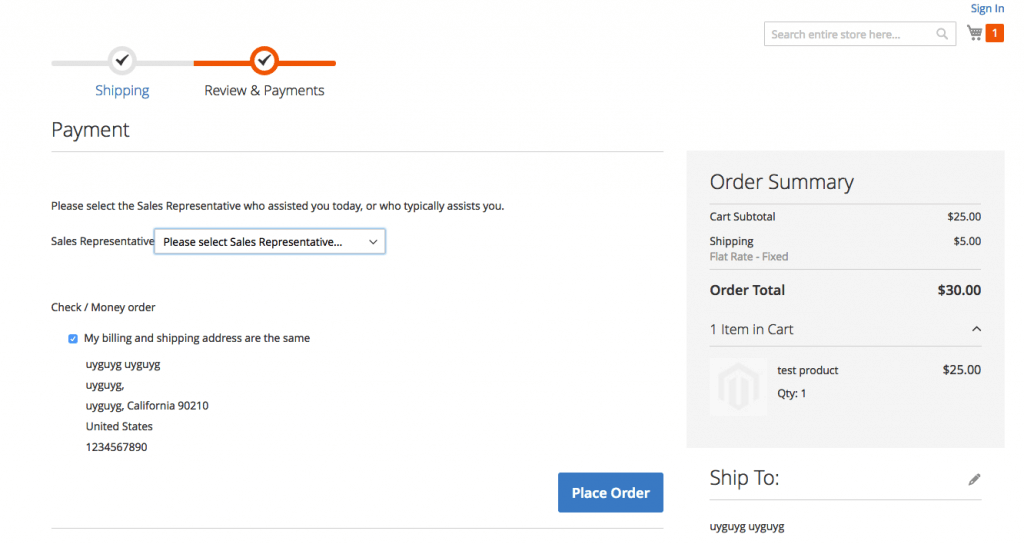Viewport: 1024px width, 544px height.
Task: Click the orange cart item count badge
Action: pos(995,34)
